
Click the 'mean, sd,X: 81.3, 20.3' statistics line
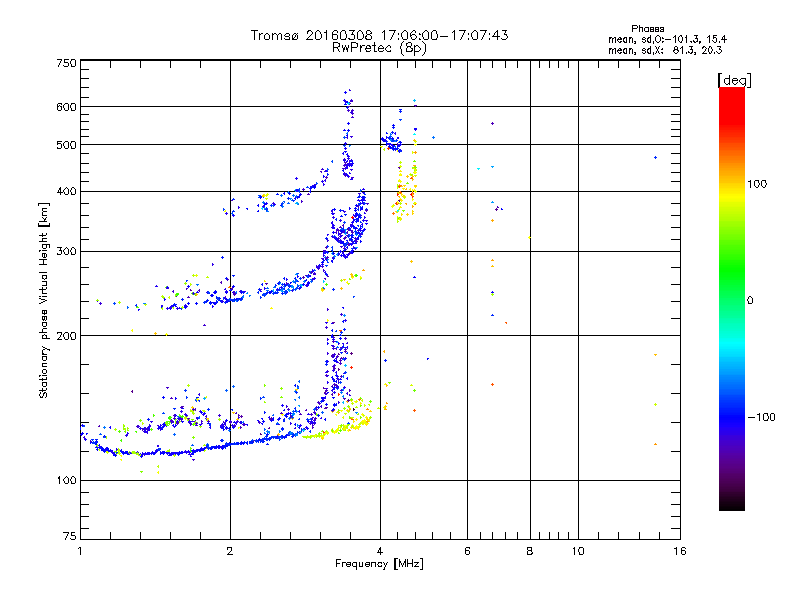pos(665,50)
